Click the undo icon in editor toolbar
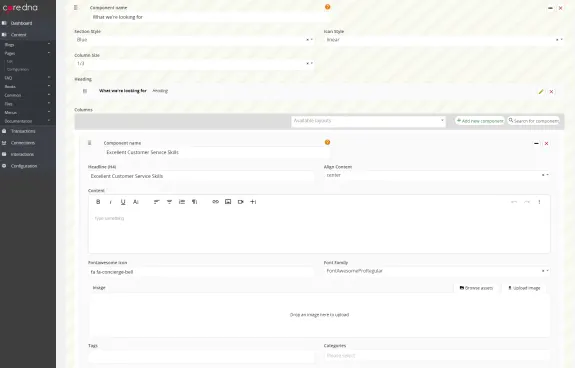 [x=514, y=202]
